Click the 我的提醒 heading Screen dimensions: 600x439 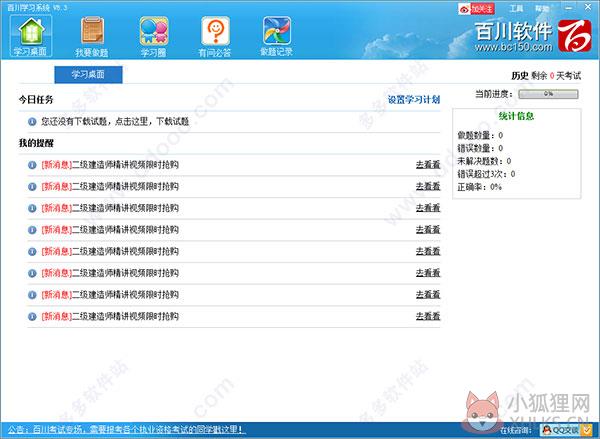(36, 144)
